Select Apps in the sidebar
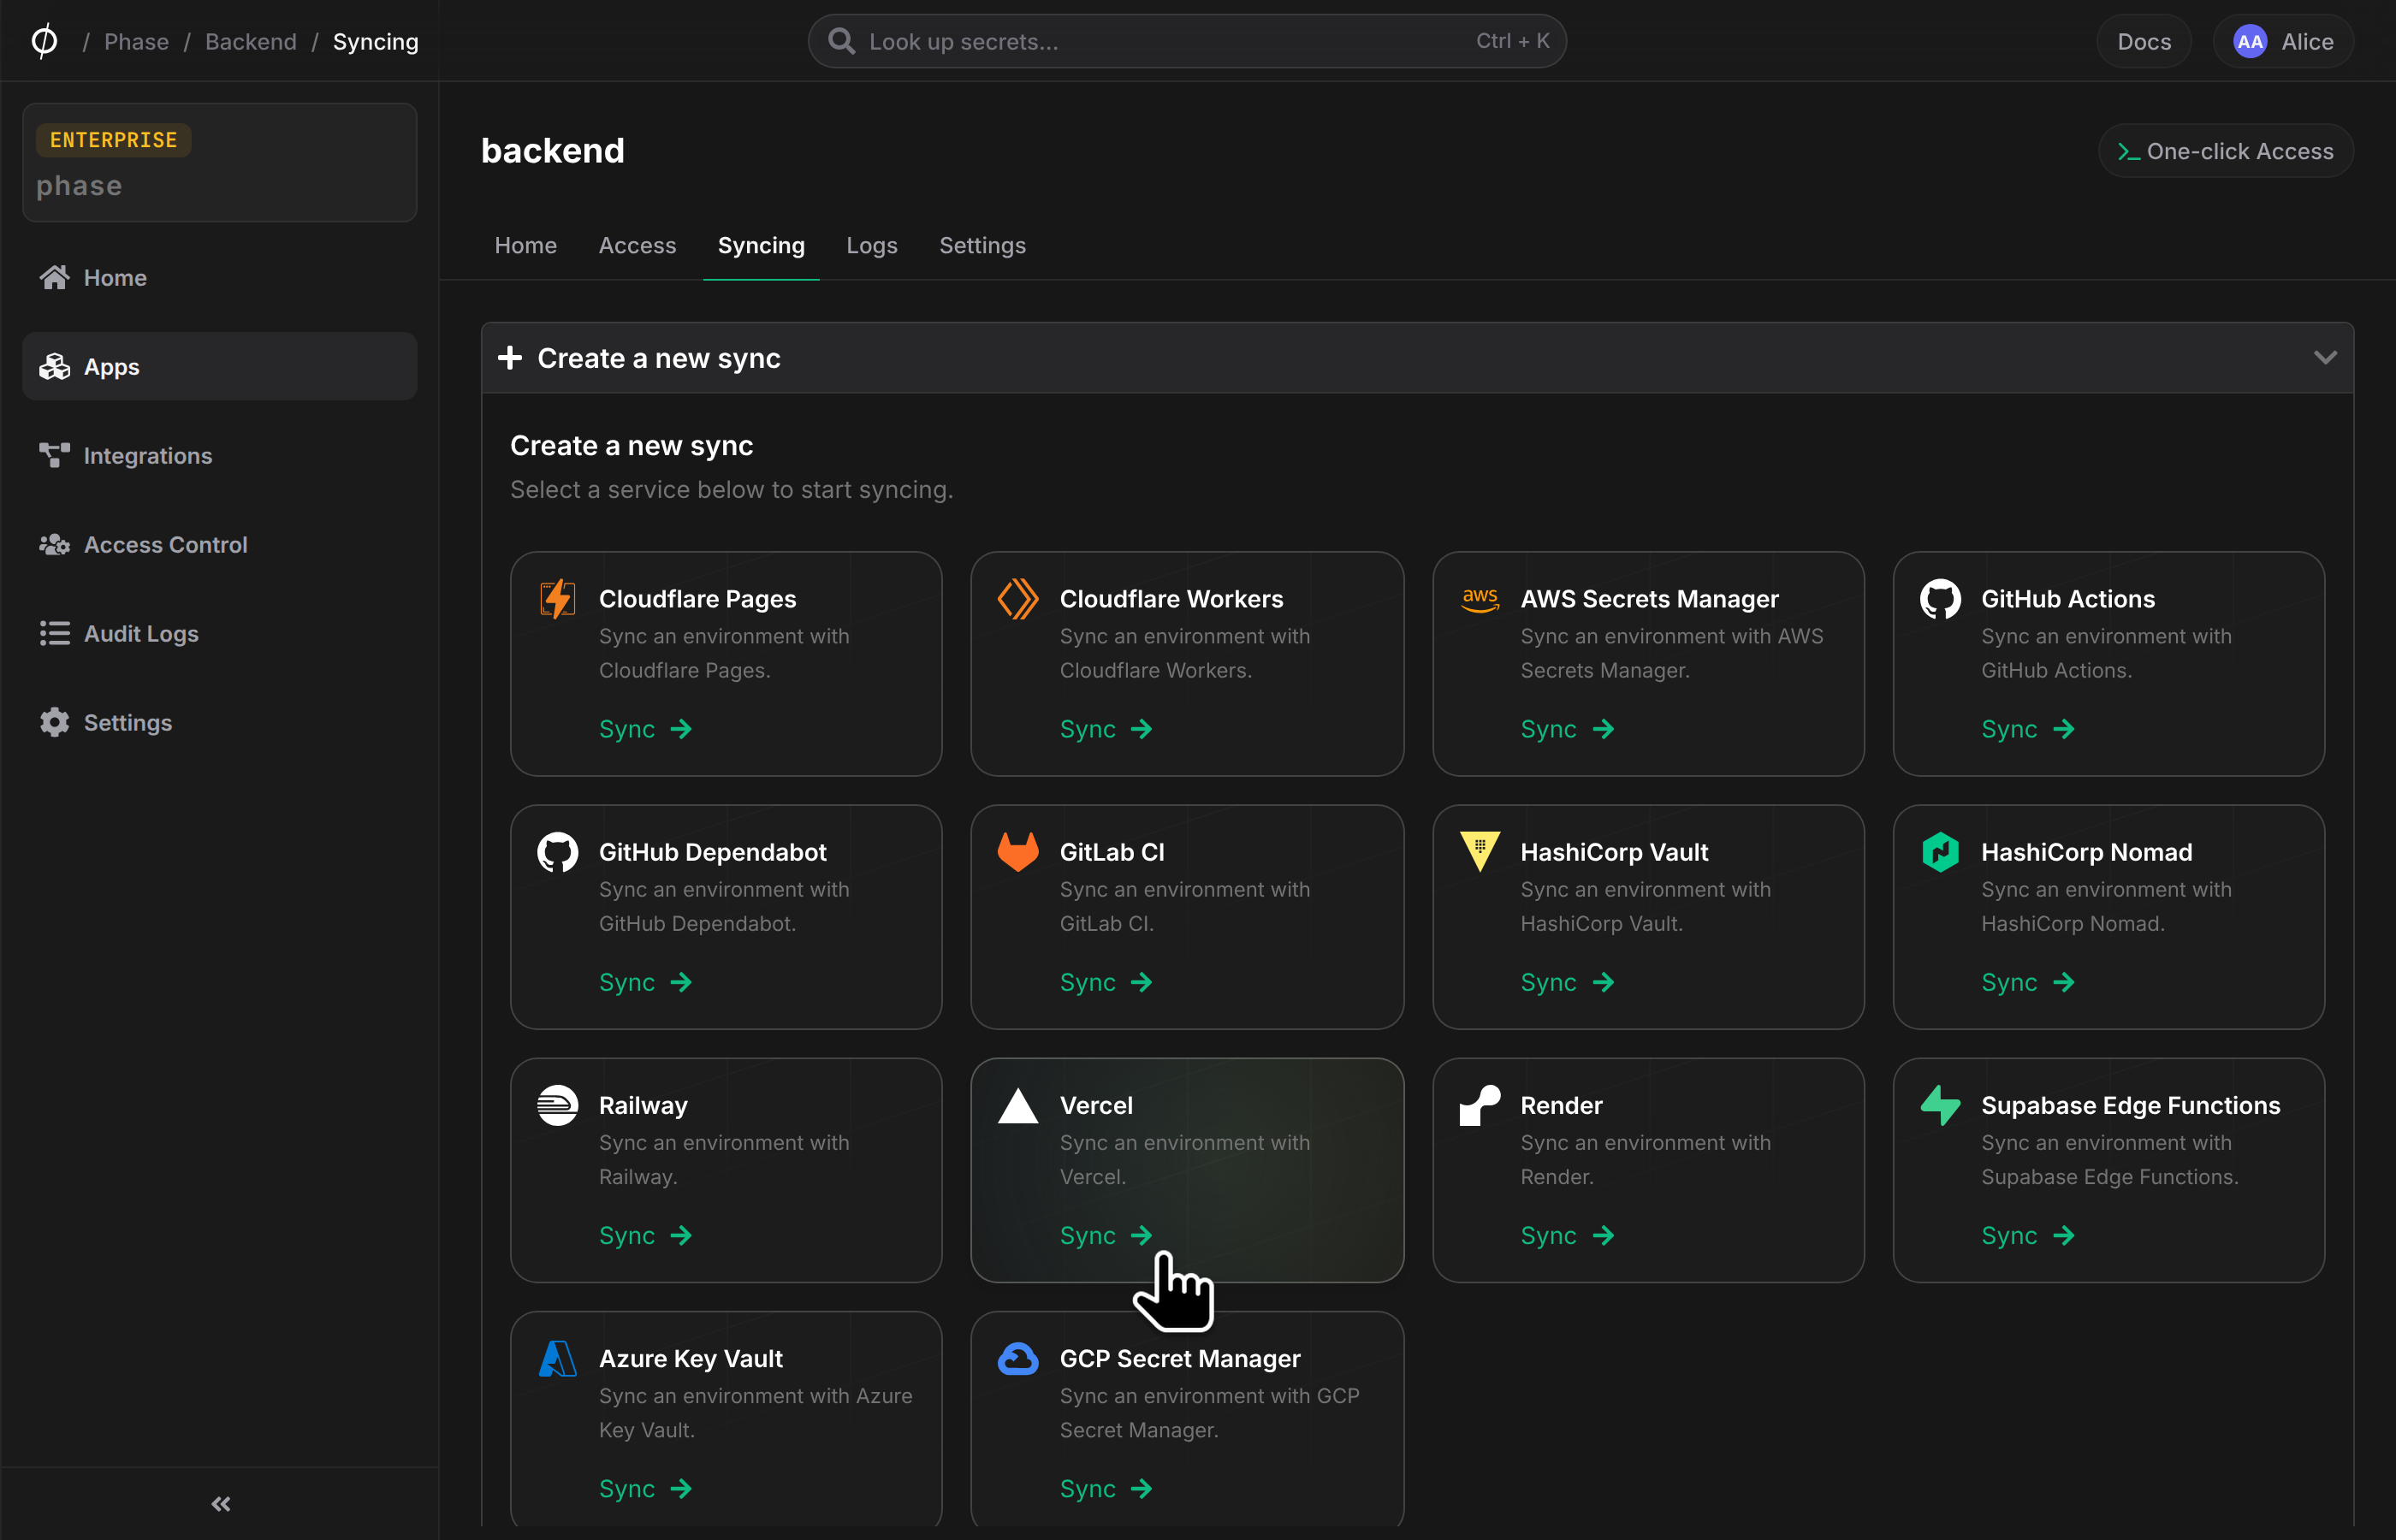Viewport: 2396px width, 1540px height. (x=219, y=366)
